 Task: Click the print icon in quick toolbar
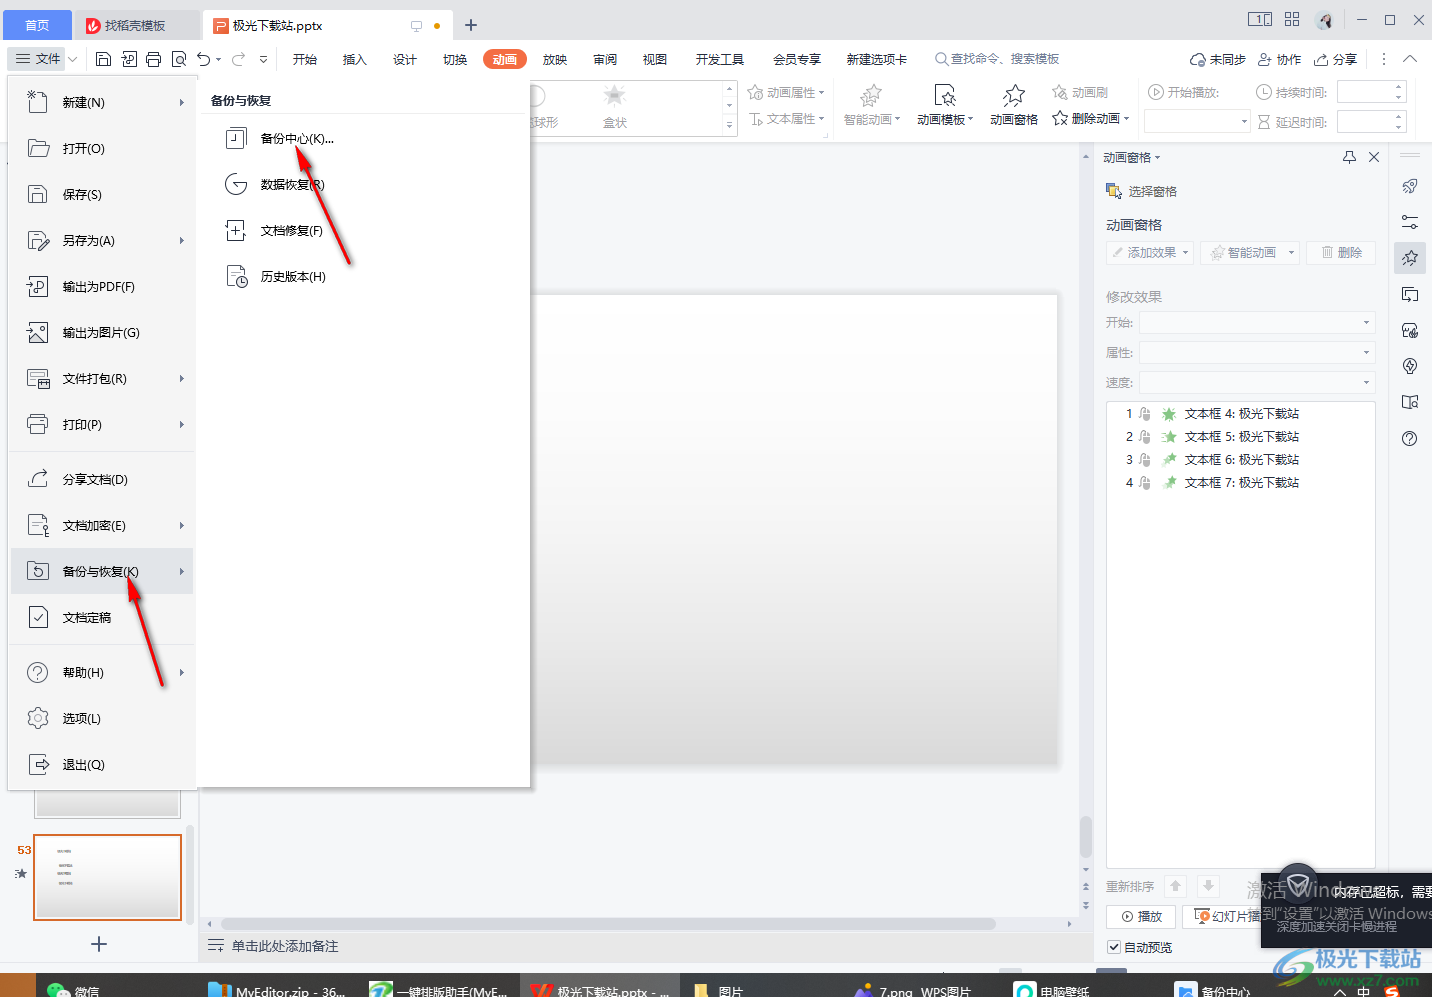[x=153, y=59]
